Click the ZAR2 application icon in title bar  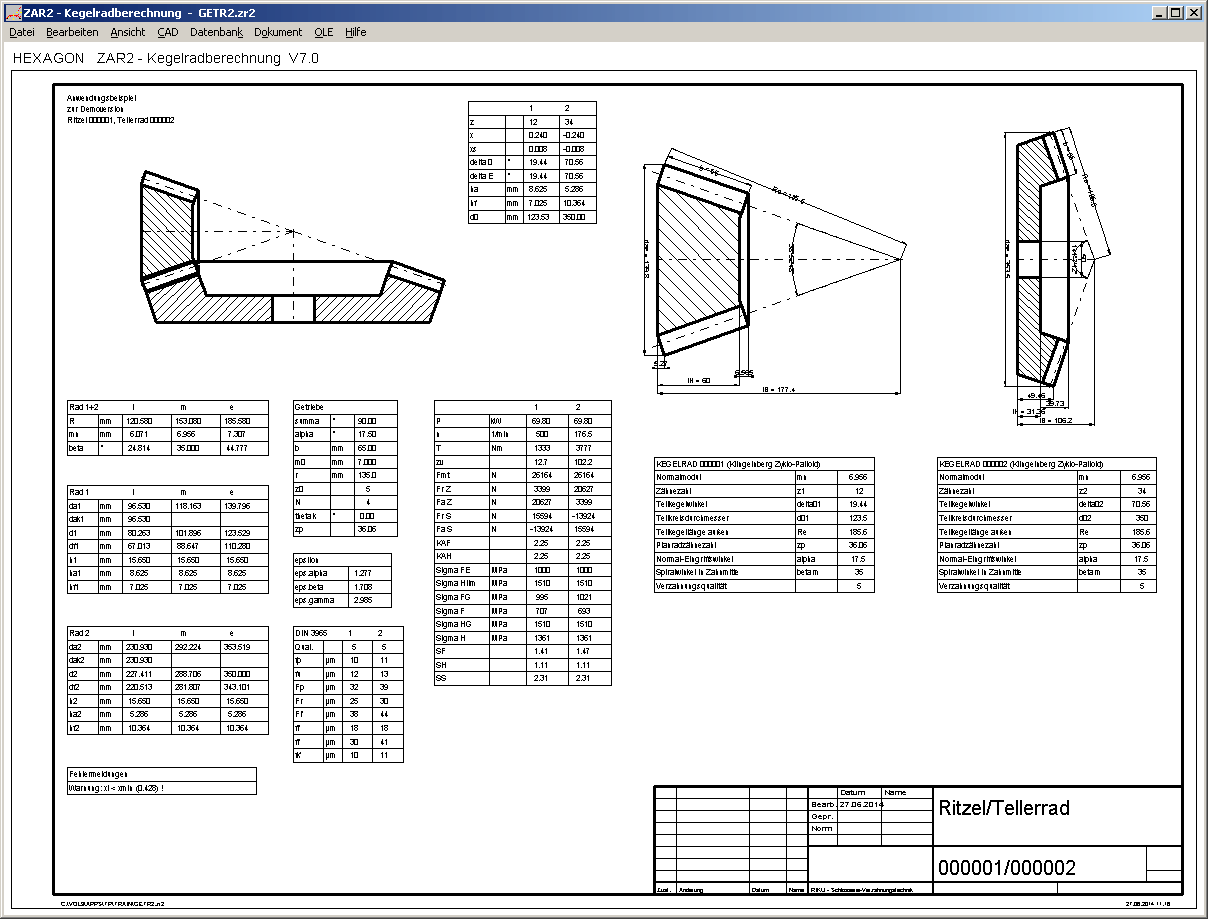point(12,13)
